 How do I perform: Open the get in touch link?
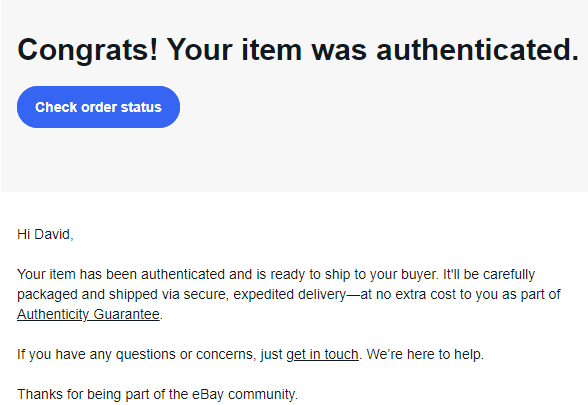click(x=322, y=354)
